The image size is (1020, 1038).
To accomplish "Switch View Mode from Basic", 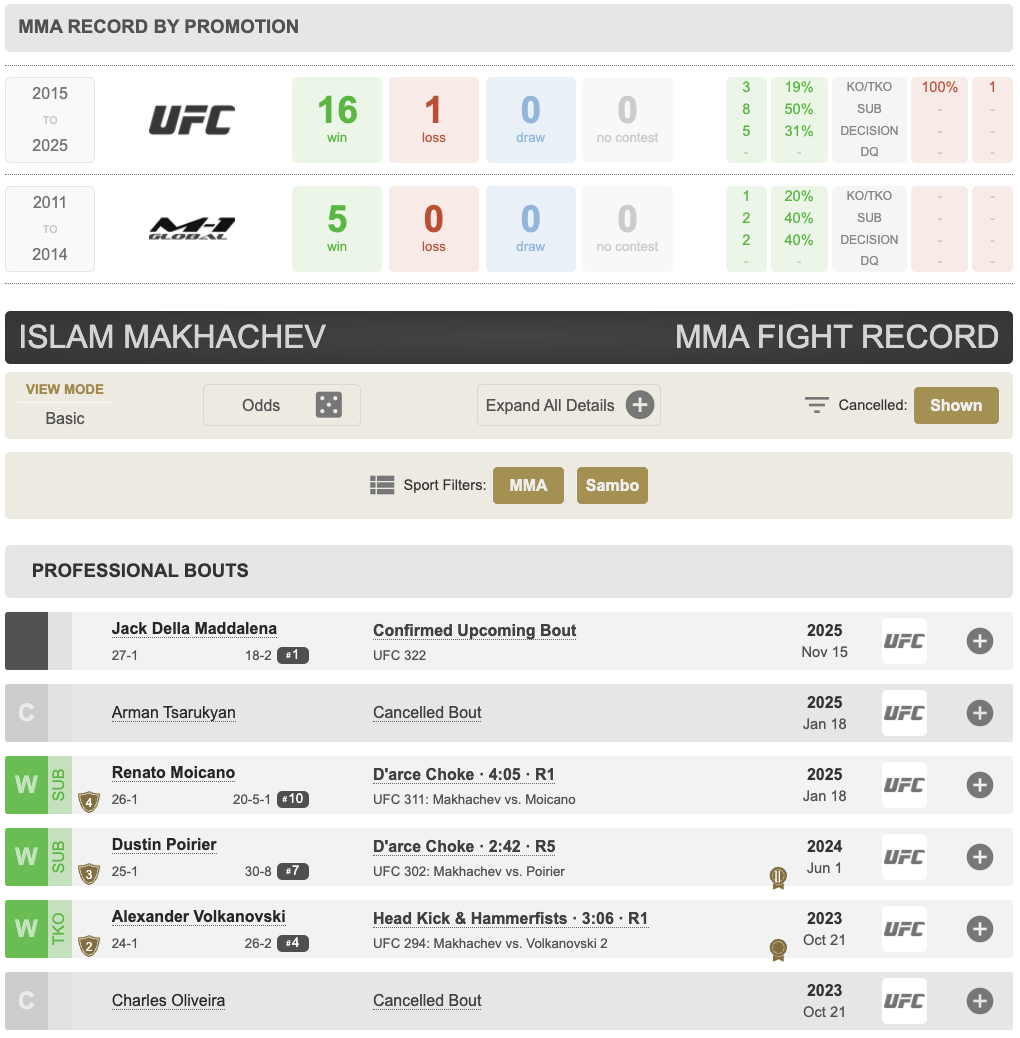I will click(65, 418).
